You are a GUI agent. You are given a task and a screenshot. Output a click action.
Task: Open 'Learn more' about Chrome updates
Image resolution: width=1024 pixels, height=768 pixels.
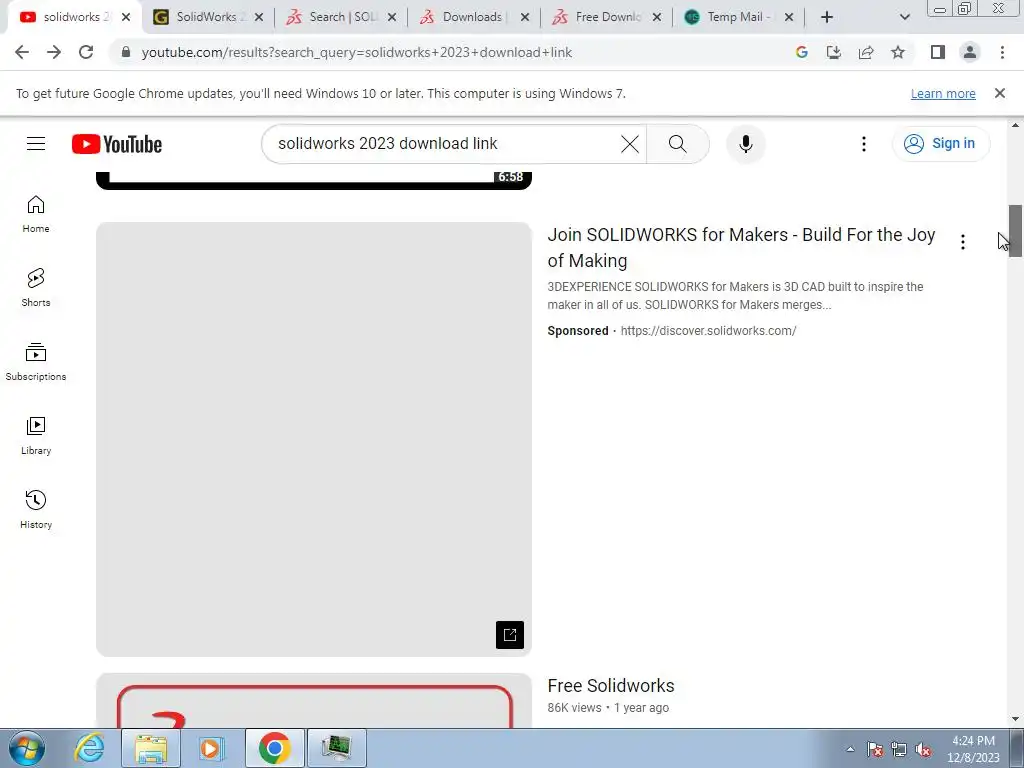pos(943,93)
